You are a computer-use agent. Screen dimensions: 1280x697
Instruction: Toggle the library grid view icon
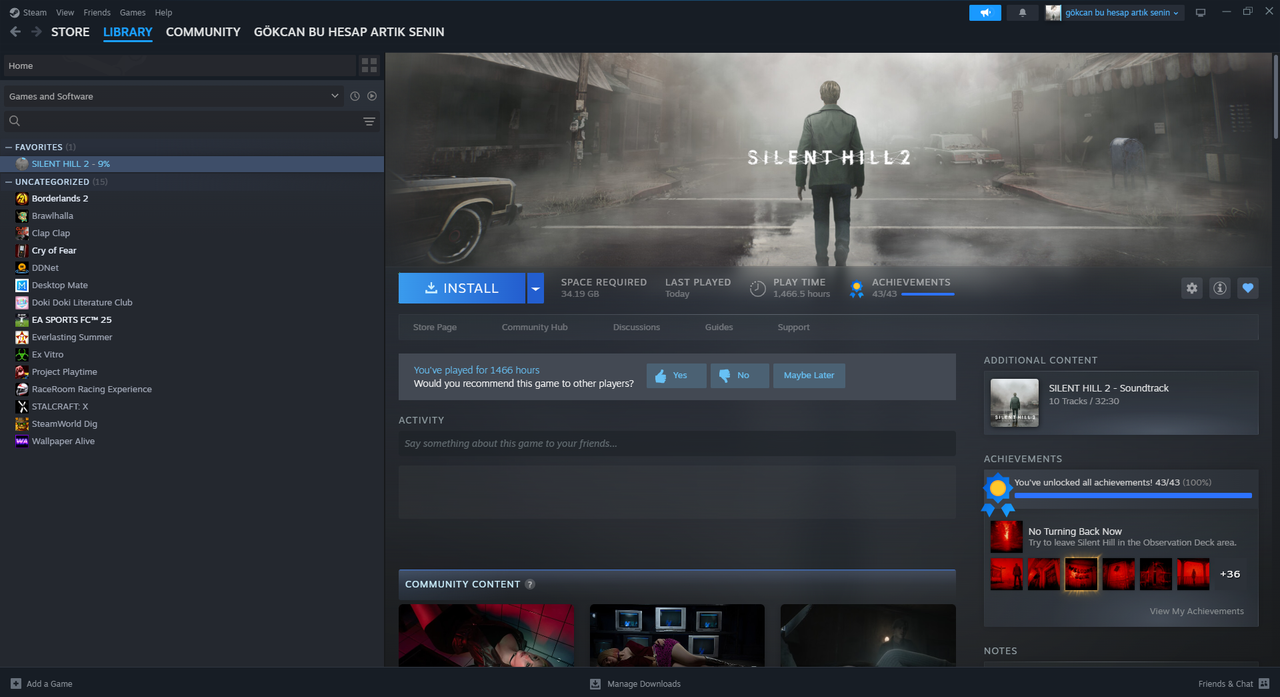[x=370, y=66]
